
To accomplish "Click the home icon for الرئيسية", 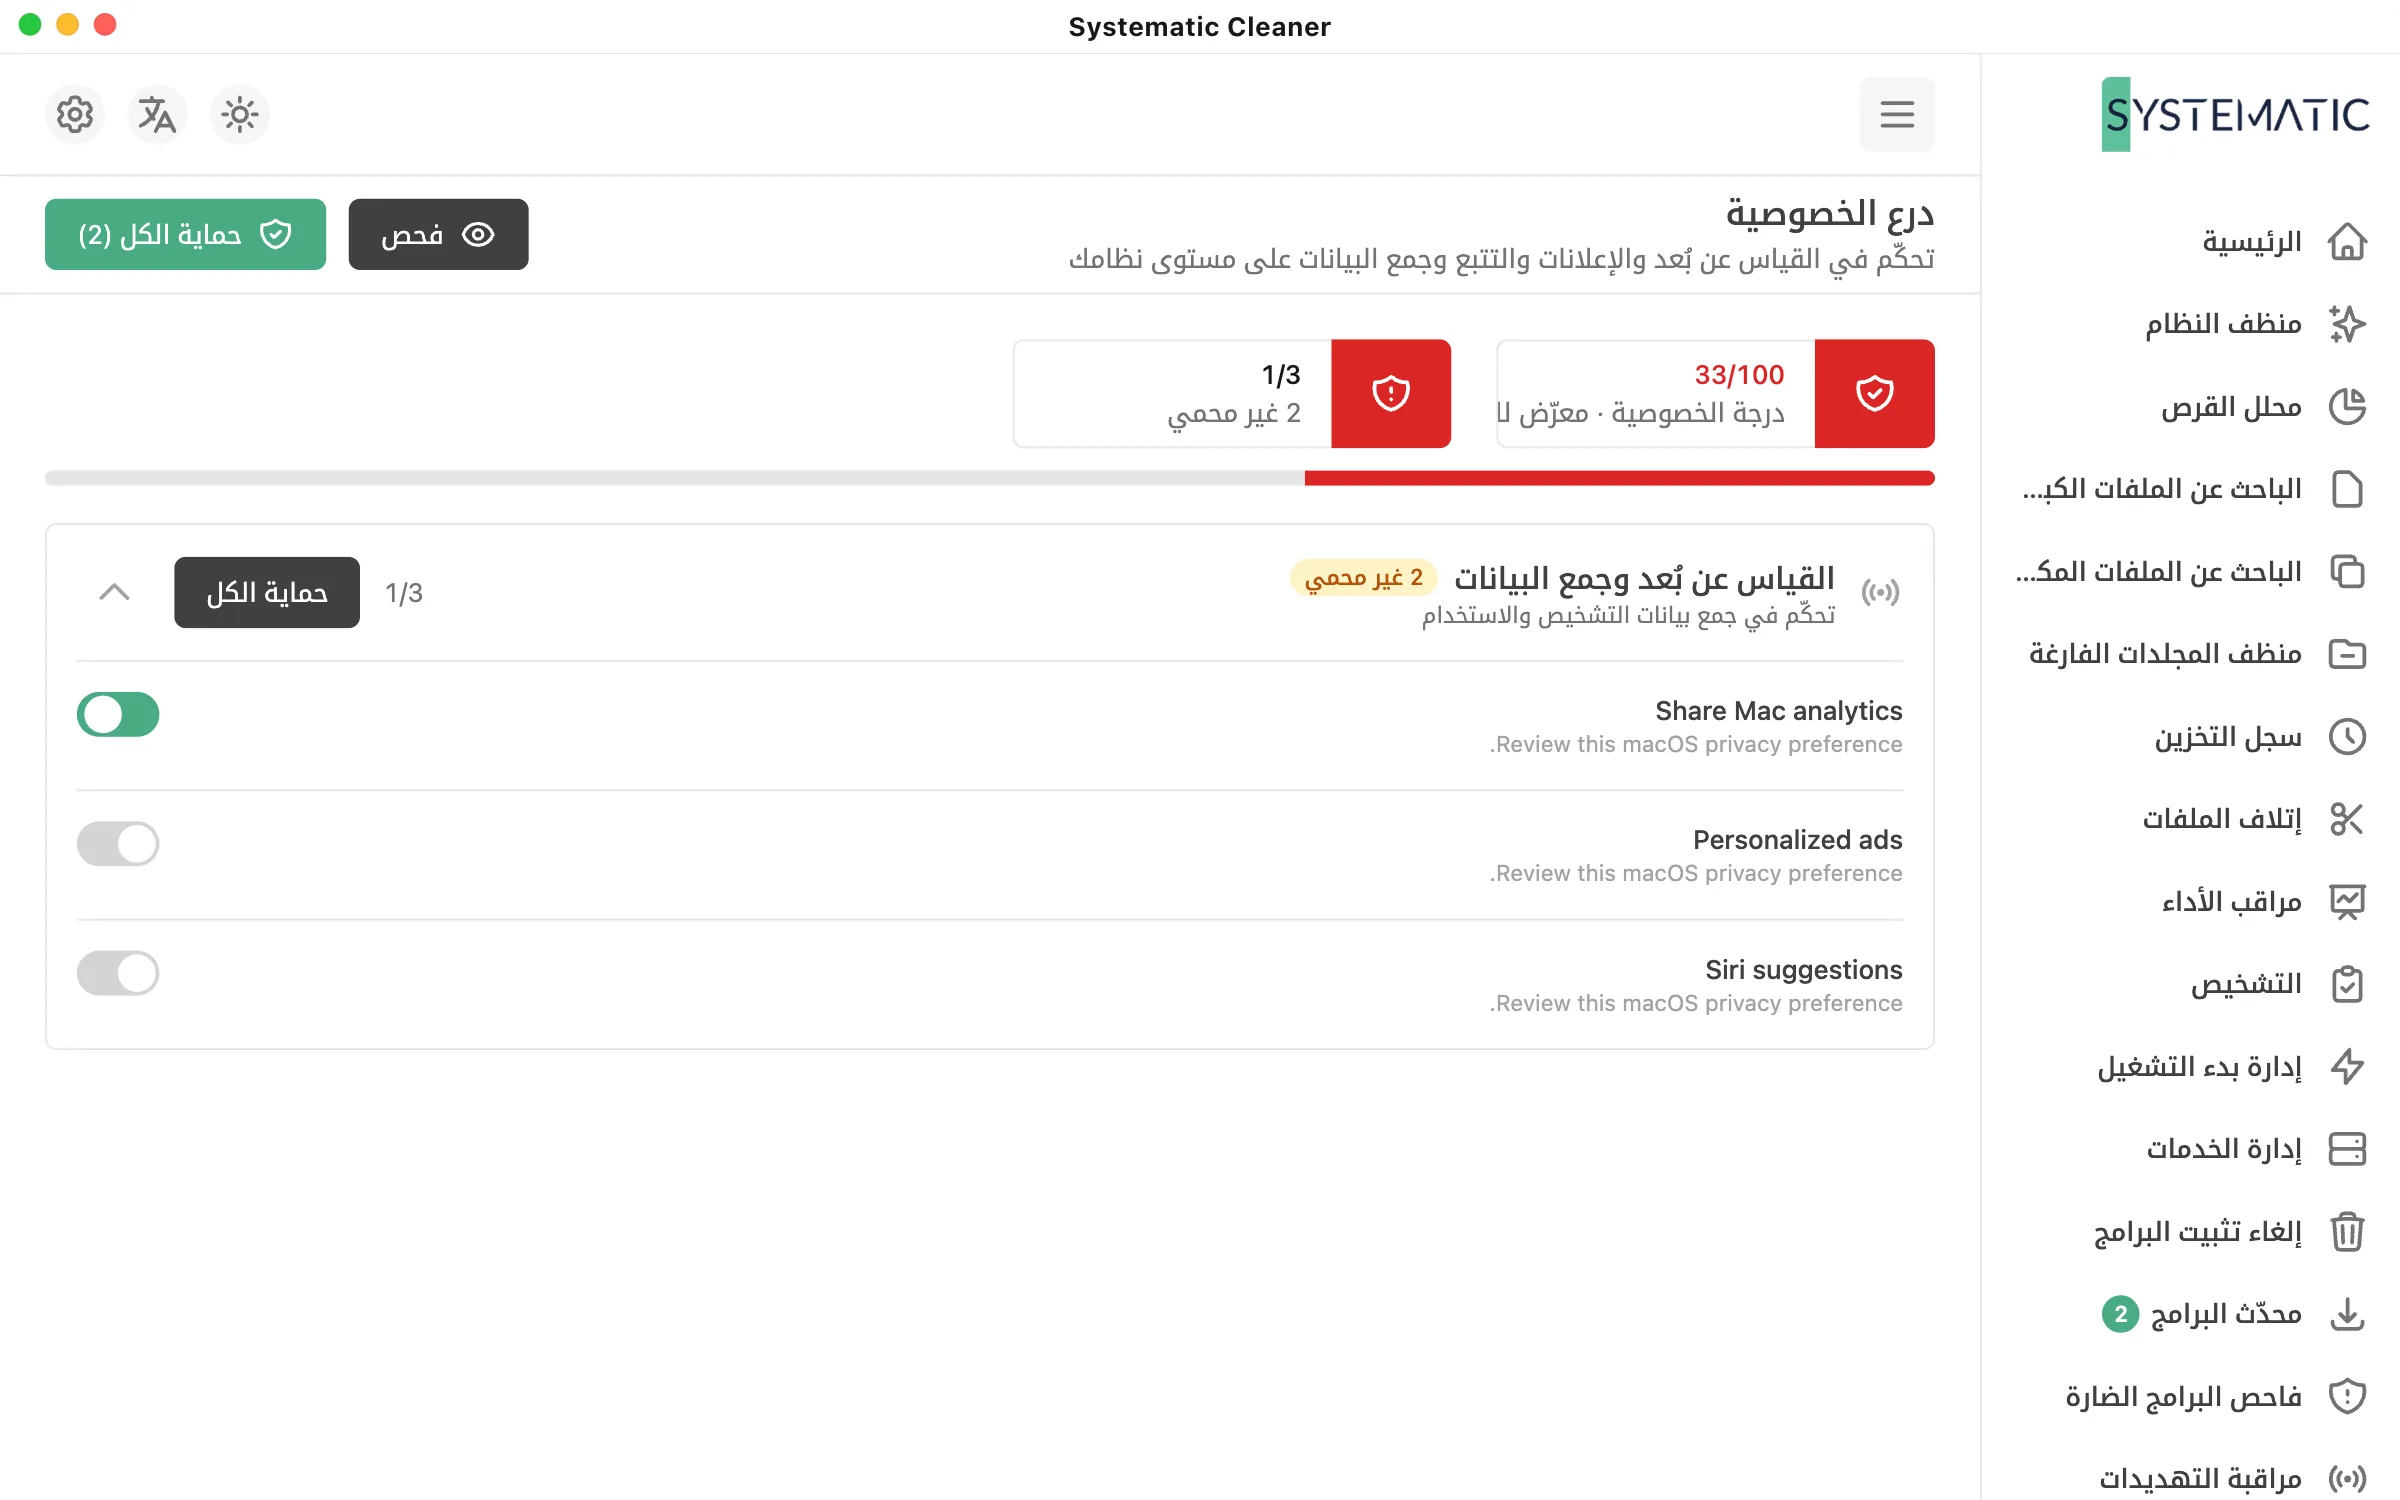I will [2347, 242].
